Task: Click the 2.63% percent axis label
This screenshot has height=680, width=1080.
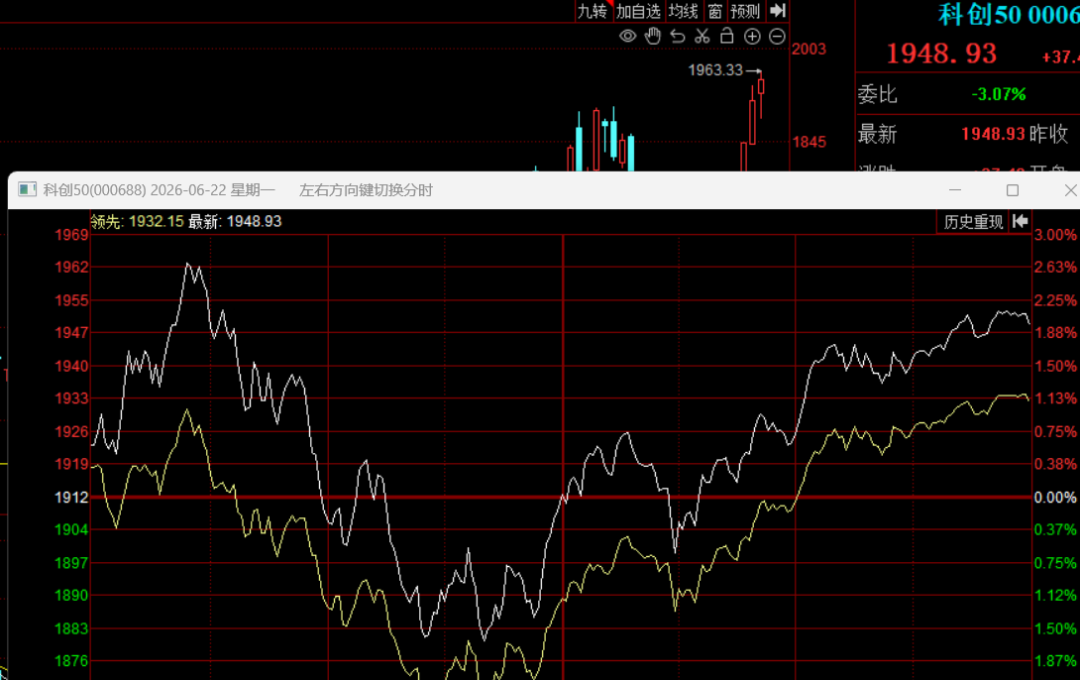Action: pos(1055,267)
